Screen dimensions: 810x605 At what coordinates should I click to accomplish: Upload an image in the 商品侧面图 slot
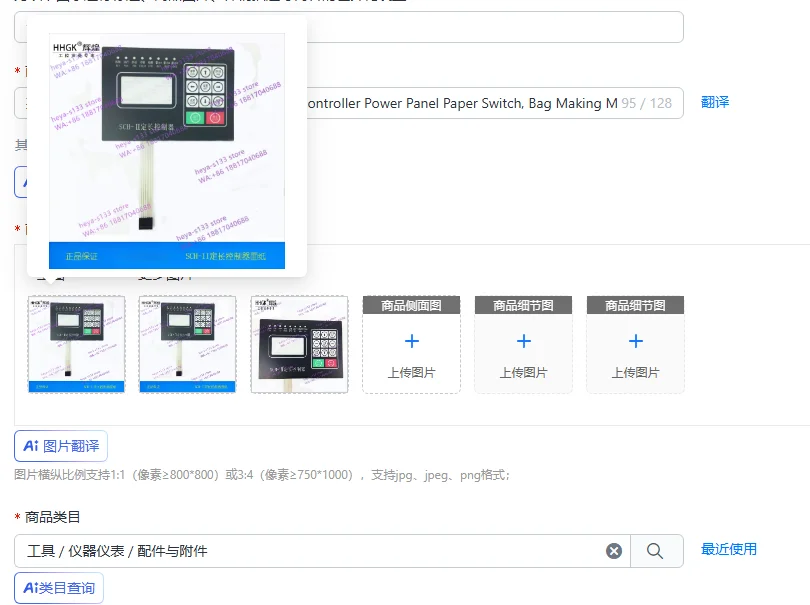(412, 345)
